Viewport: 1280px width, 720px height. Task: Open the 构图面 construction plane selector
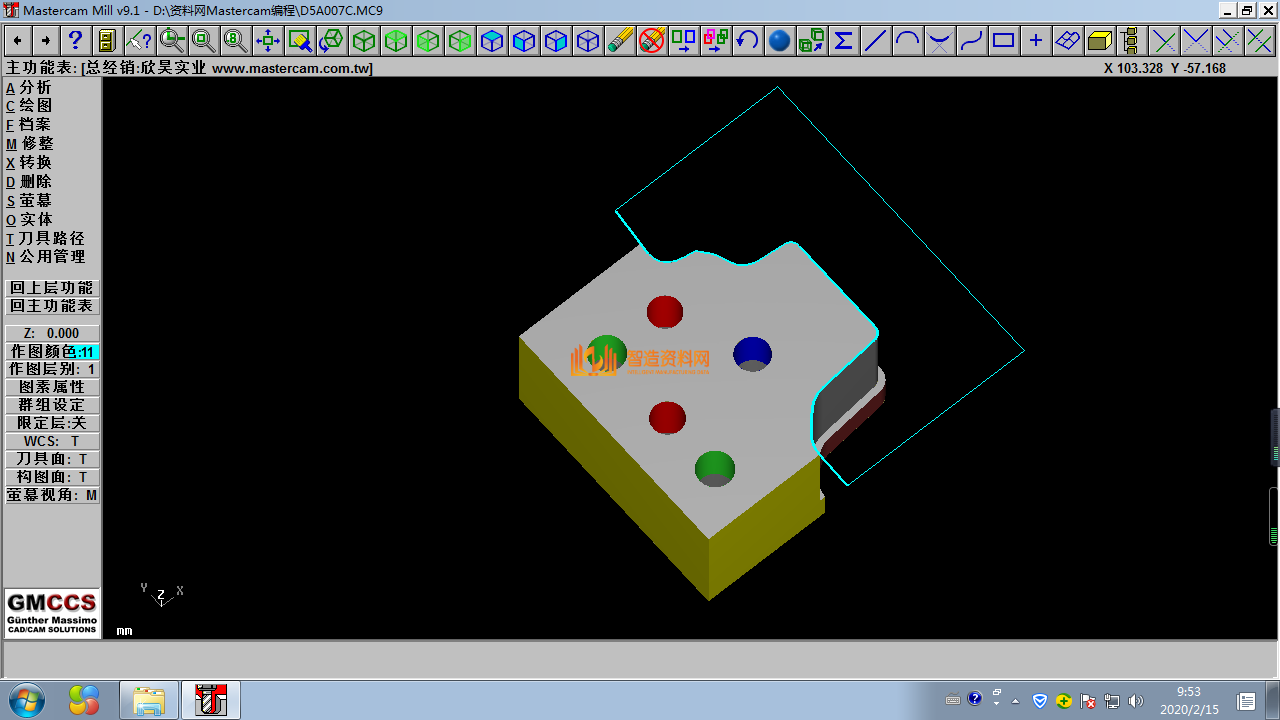point(52,477)
